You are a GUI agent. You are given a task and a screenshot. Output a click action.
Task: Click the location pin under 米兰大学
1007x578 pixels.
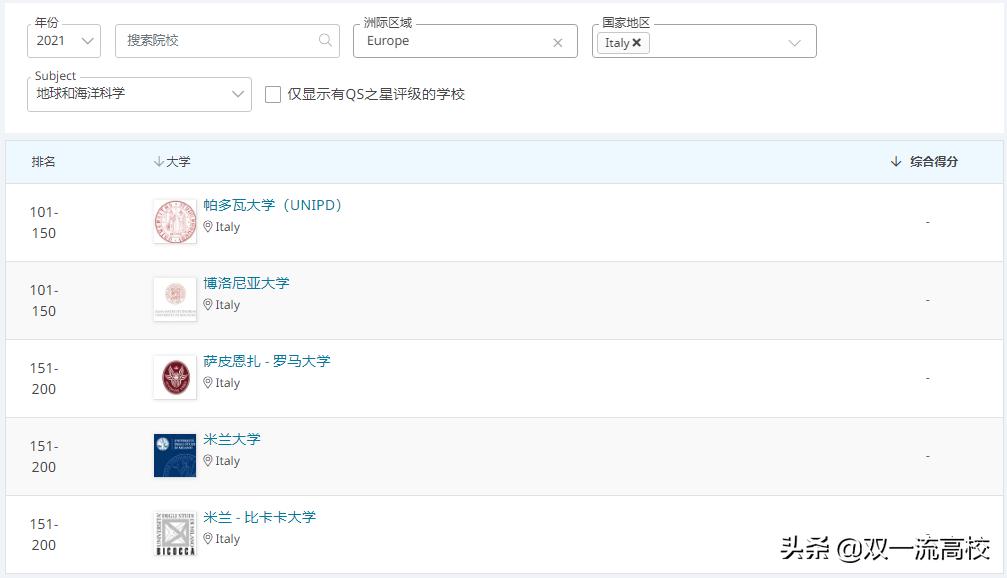click(210, 461)
